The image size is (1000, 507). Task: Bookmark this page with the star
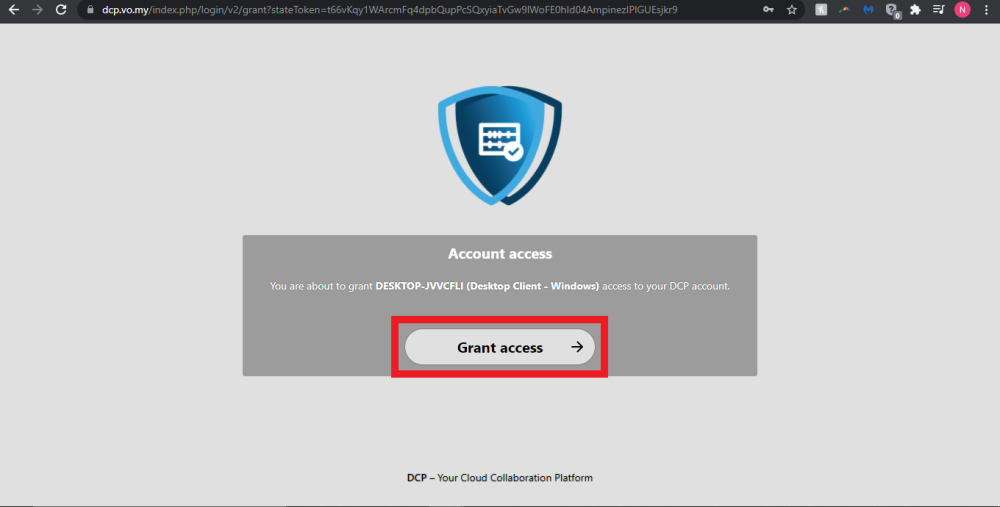[x=792, y=10]
